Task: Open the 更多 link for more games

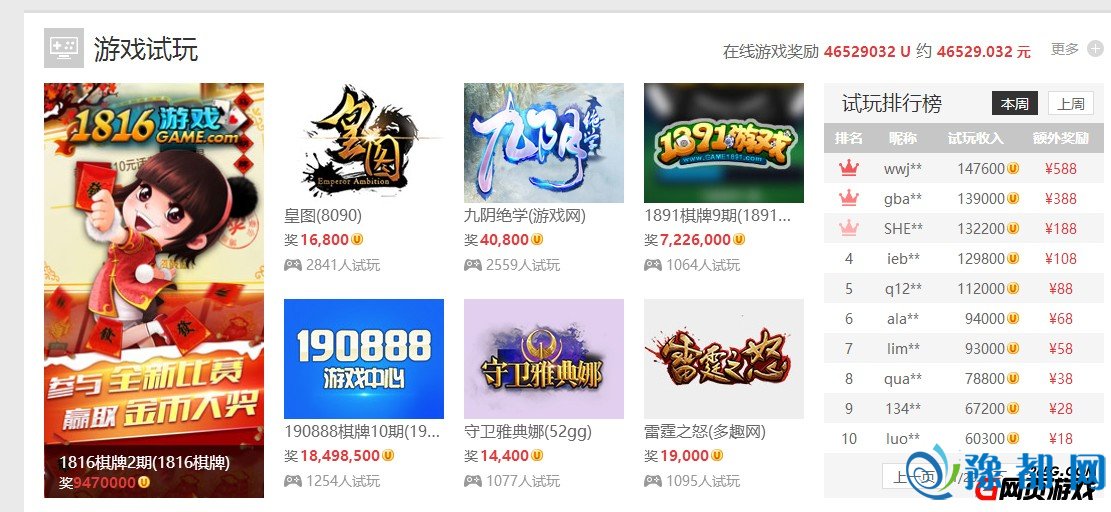Action: tap(1064, 49)
